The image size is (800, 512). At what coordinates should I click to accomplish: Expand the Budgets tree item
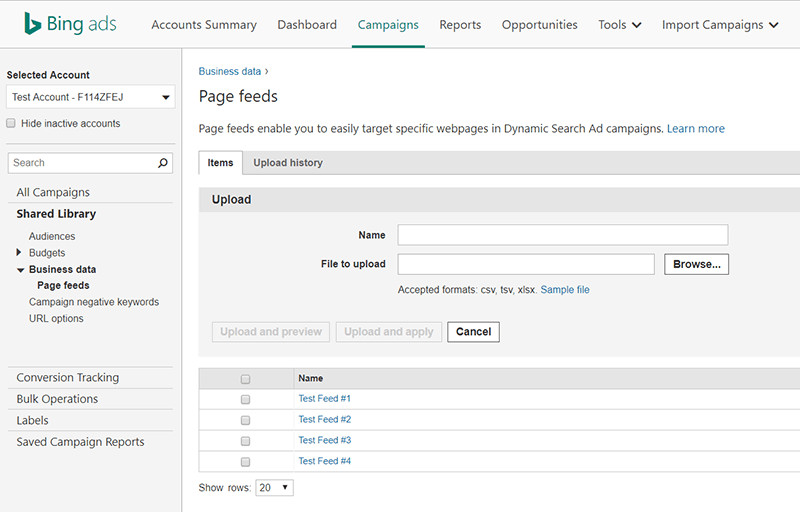pos(19,253)
